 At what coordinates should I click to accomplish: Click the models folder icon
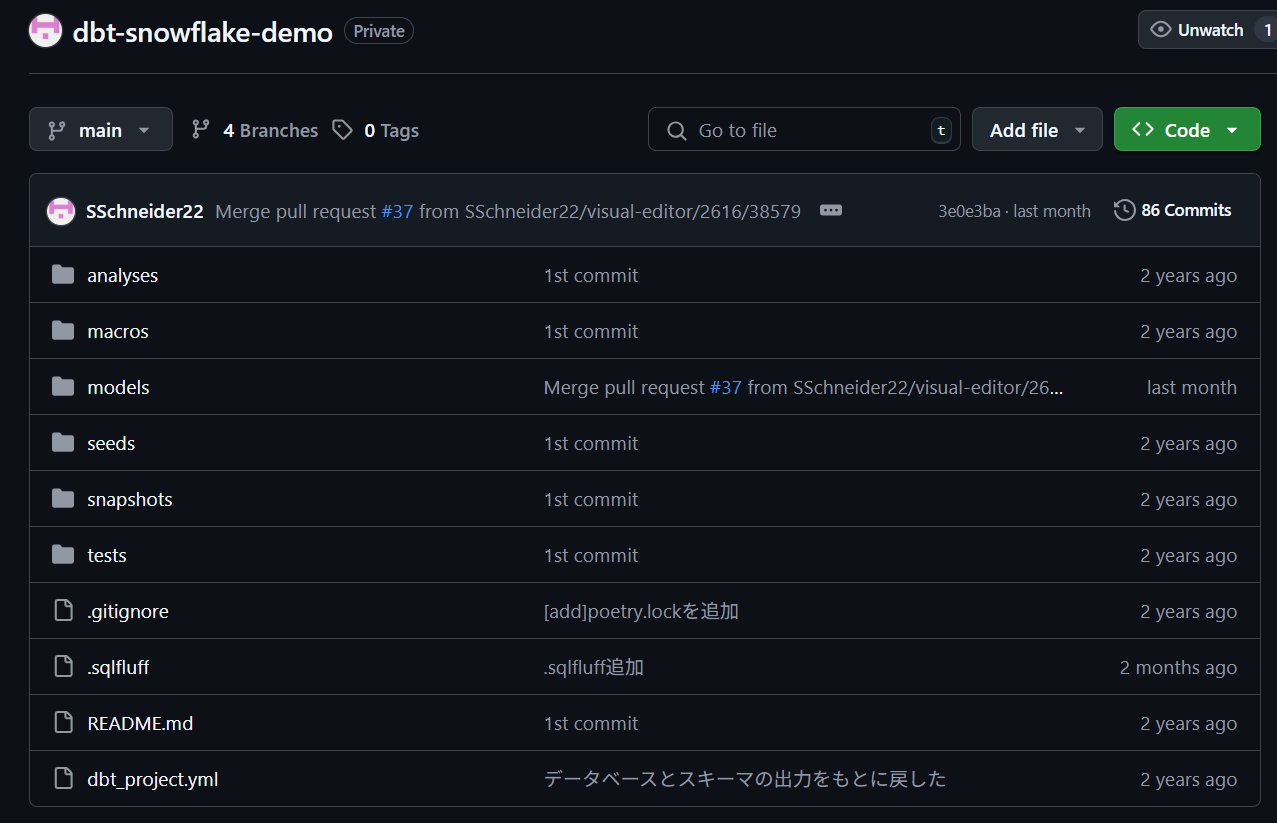[63, 387]
